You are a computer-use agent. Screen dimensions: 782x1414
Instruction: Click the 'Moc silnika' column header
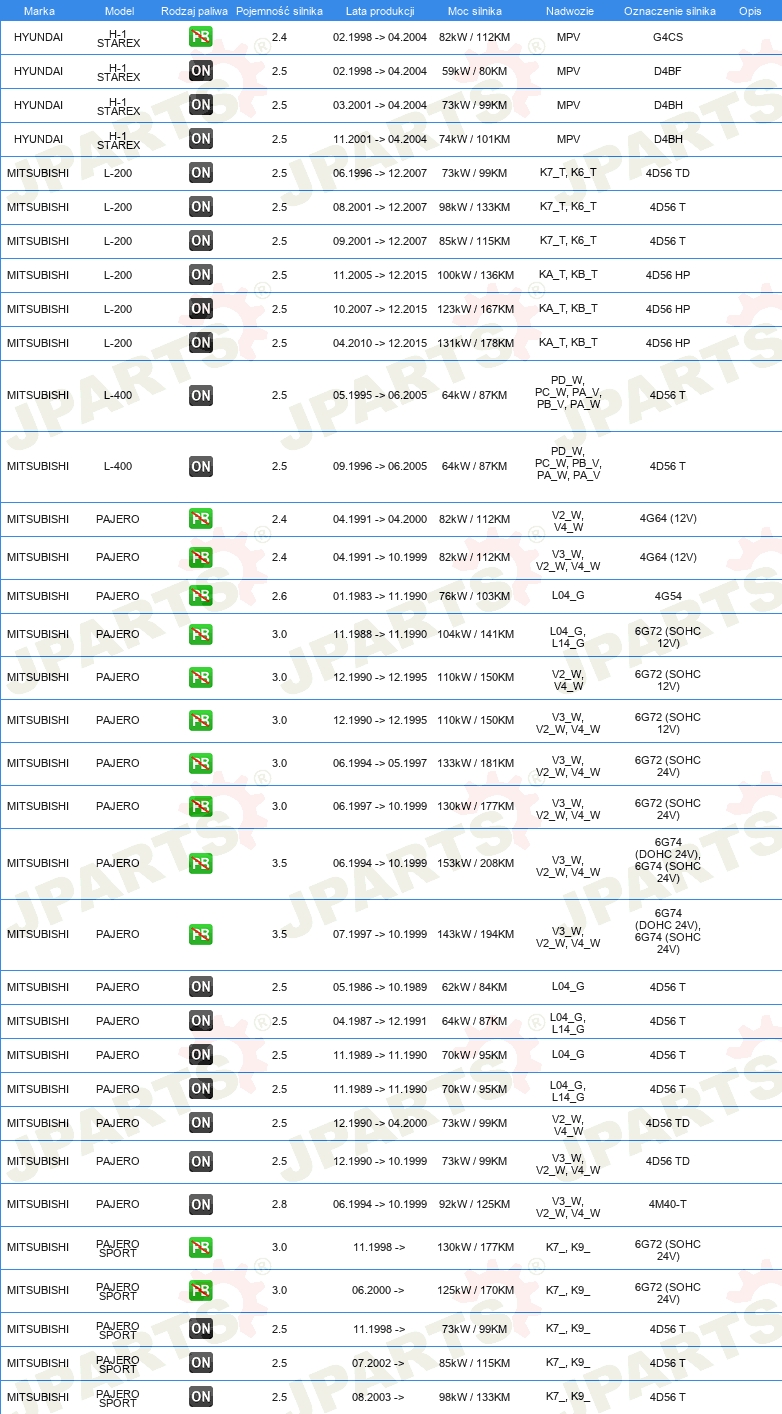[475, 11]
